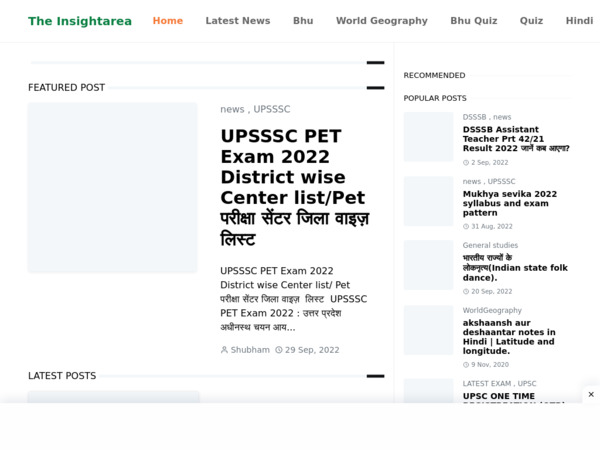Go to the Home menu item

coord(168,21)
